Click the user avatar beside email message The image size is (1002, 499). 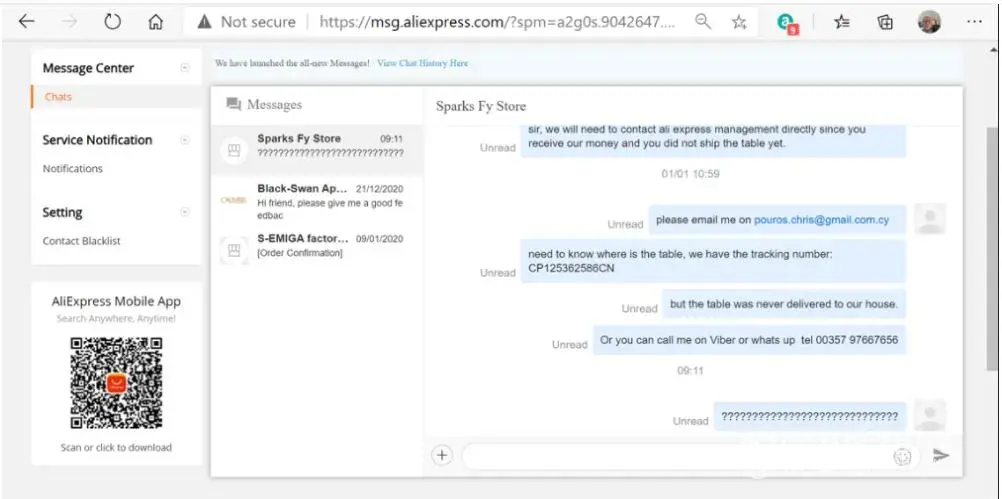(930, 219)
